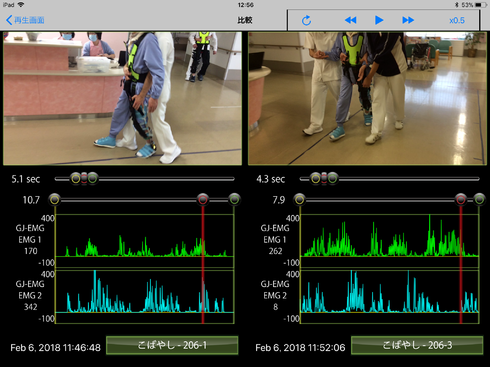
Task: Select red position marker on right 7.9 timeline
Action: coord(461,200)
